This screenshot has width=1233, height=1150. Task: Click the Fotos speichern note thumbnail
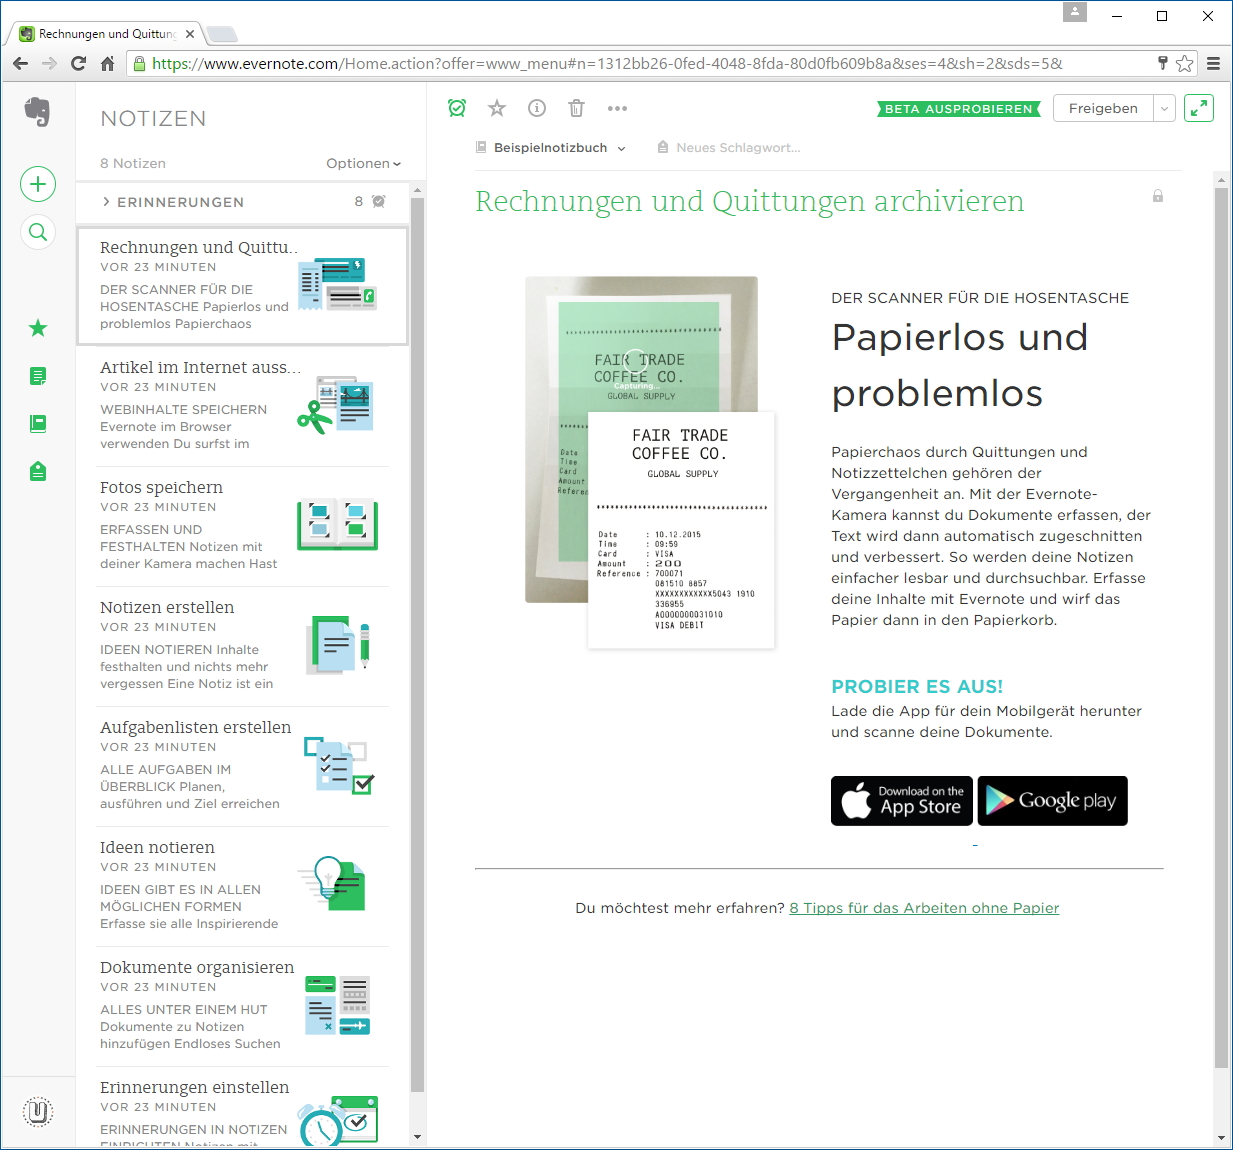[x=338, y=524]
